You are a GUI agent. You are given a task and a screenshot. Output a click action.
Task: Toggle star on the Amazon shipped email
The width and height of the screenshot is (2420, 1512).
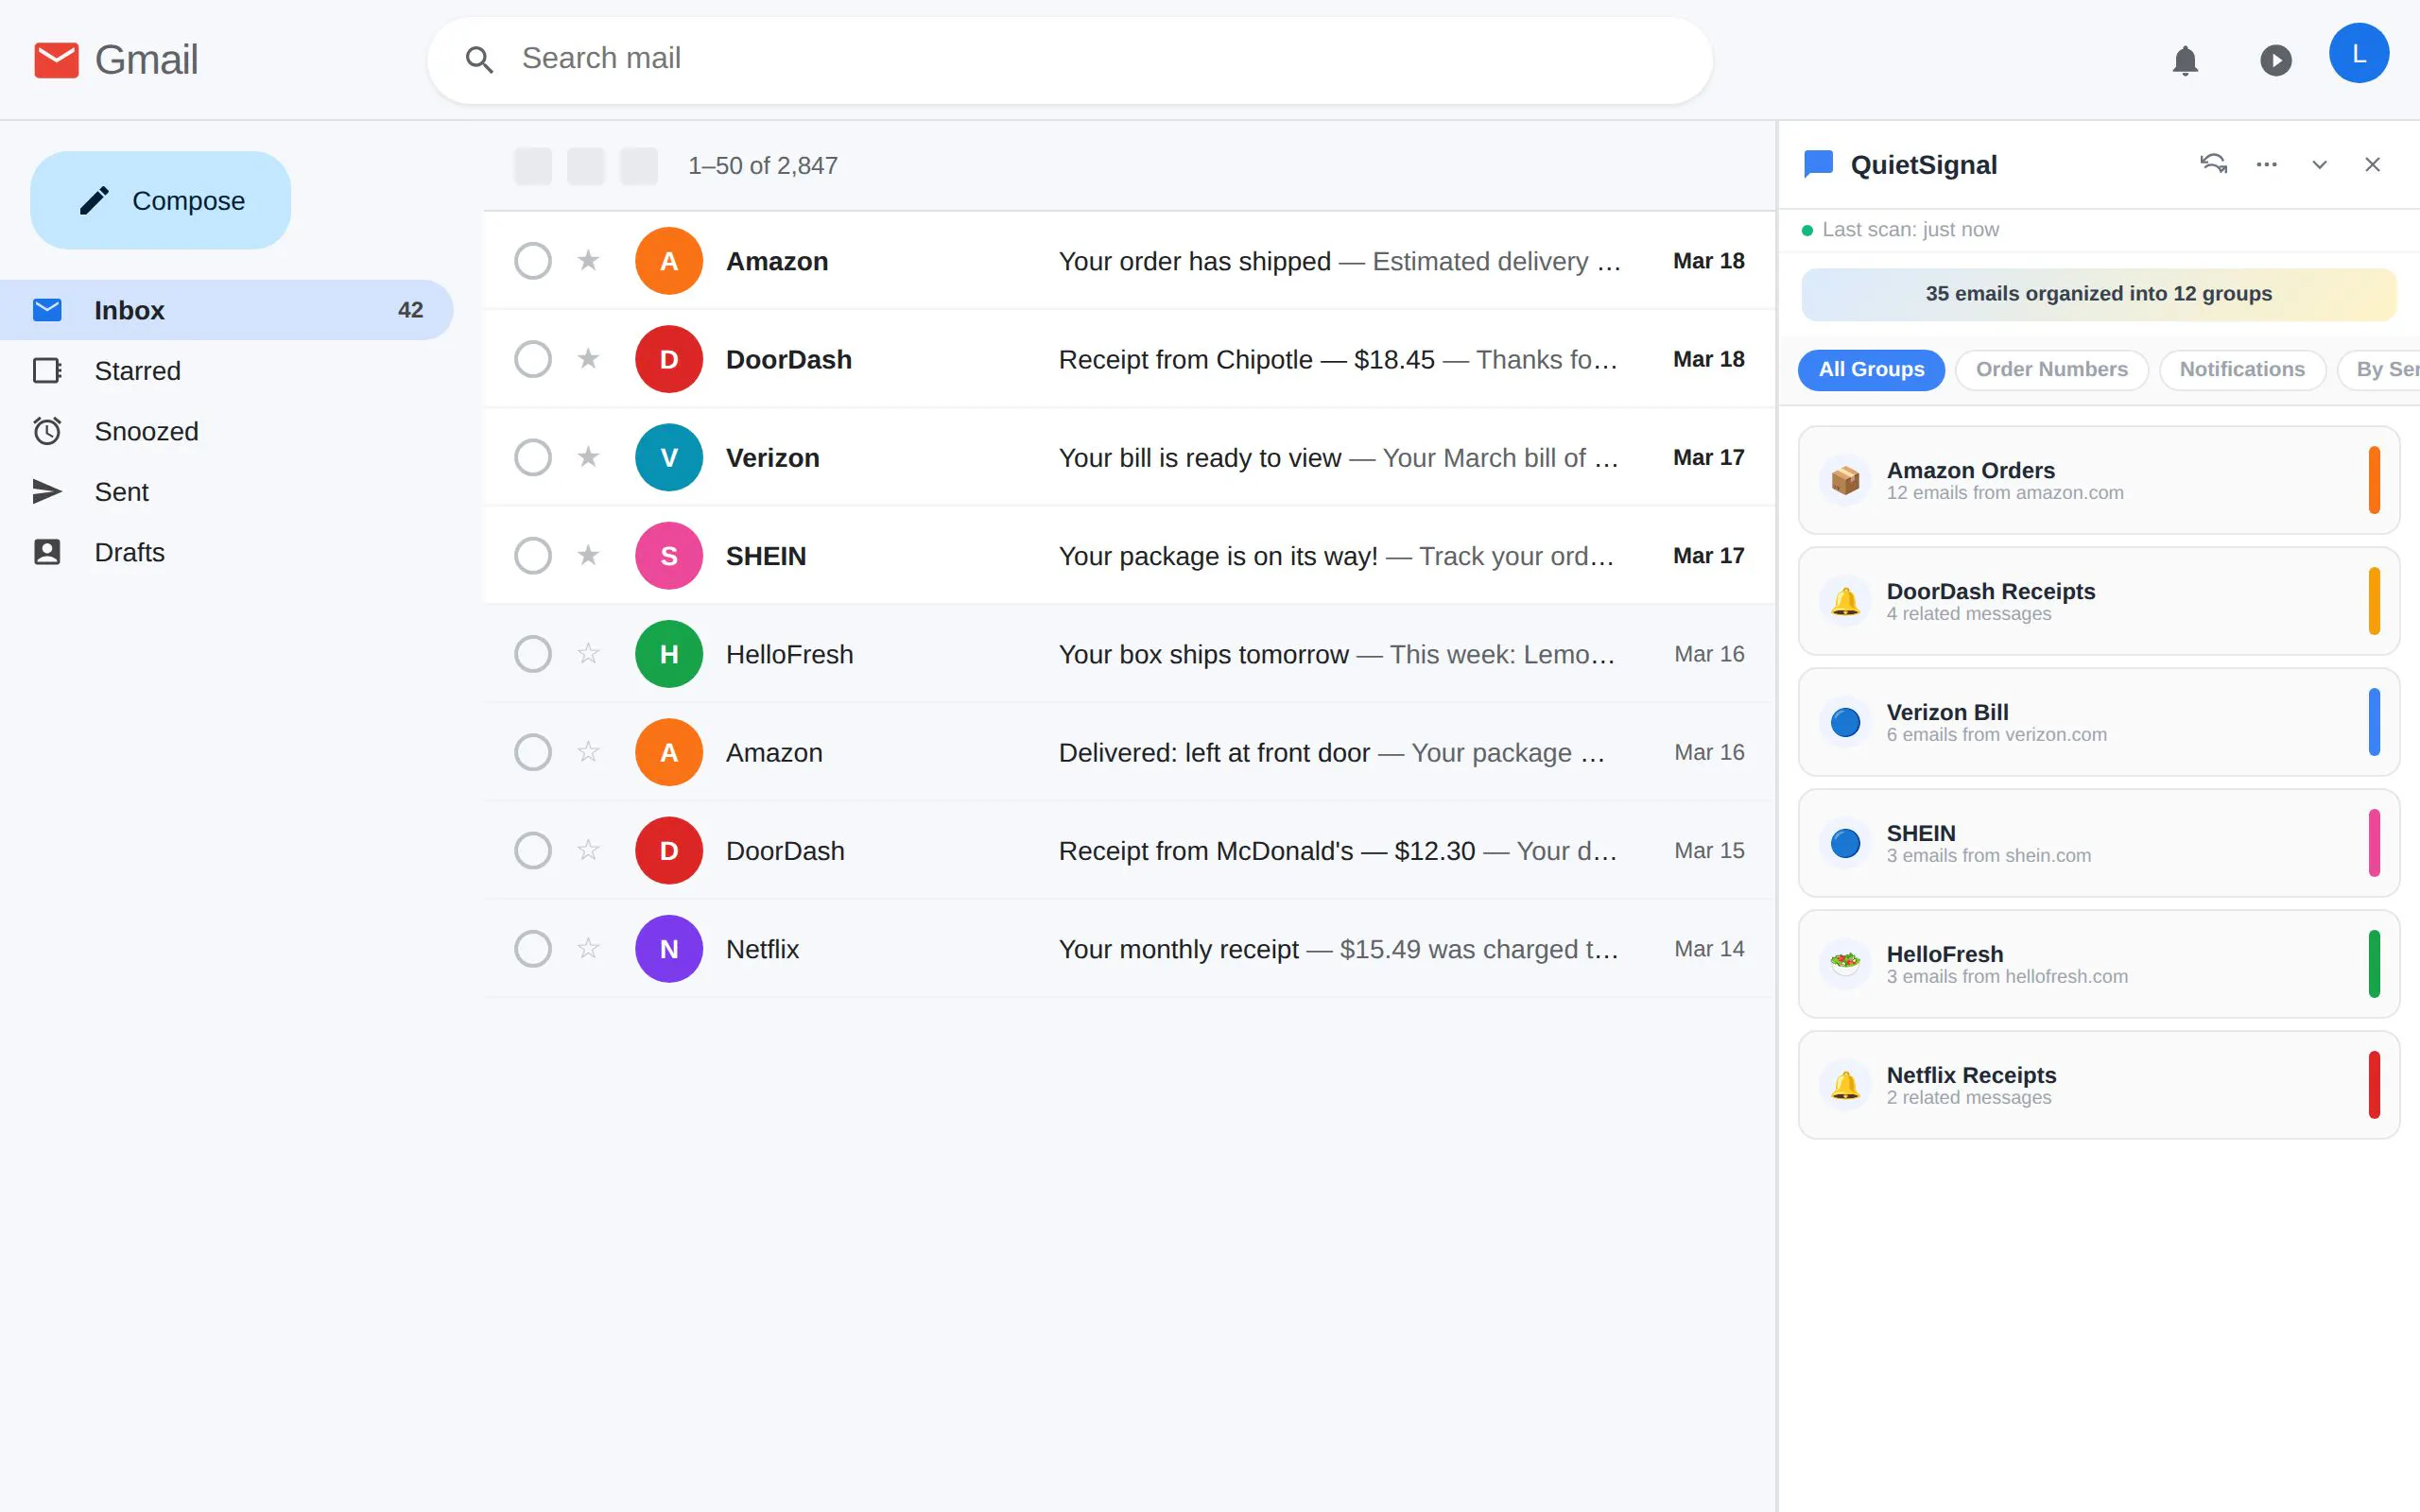point(588,260)
